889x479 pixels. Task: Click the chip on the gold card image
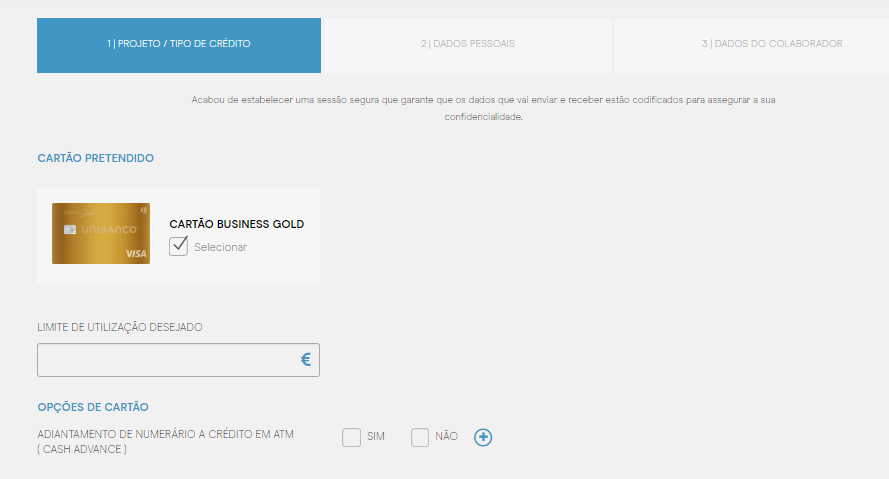tap(69, 230)
